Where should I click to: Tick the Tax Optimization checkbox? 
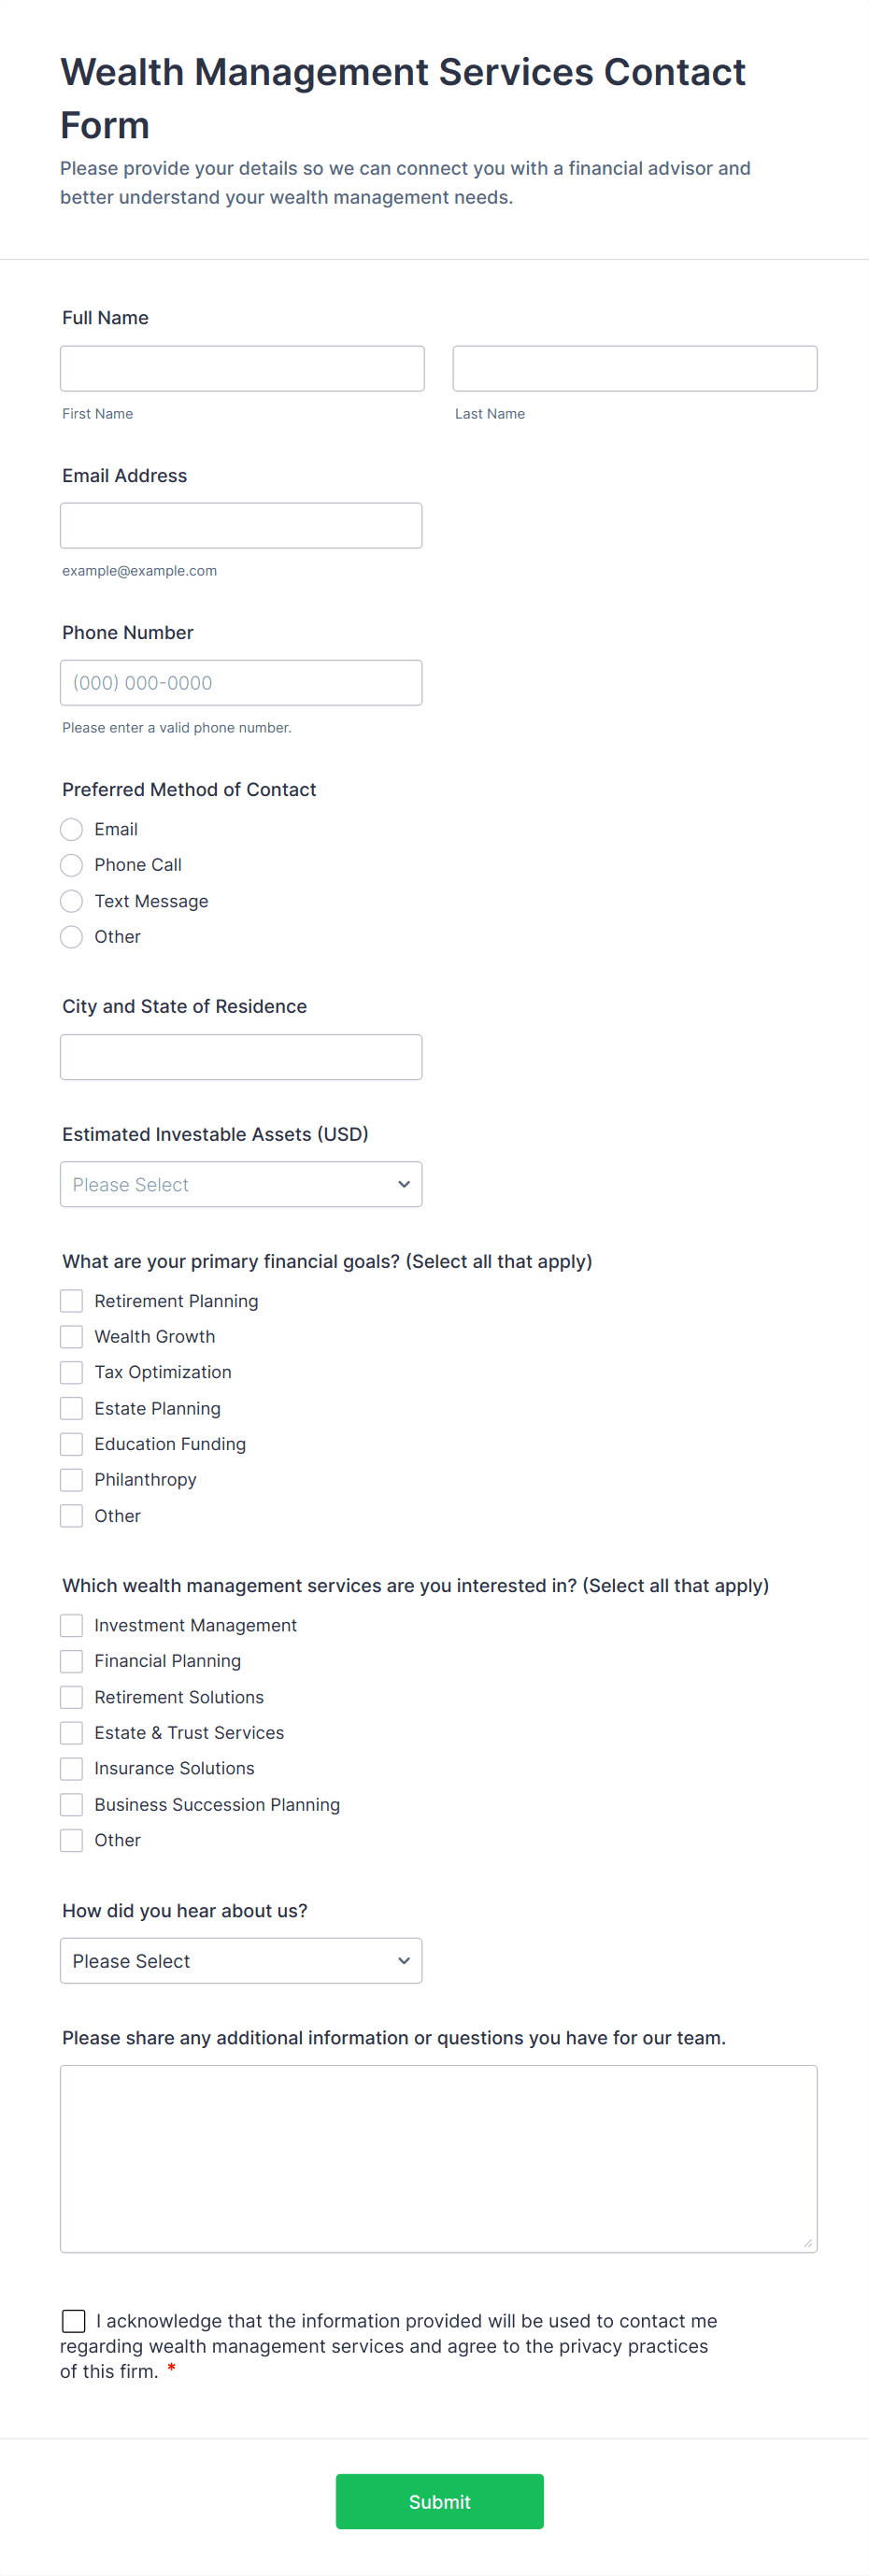point(71,1372)
